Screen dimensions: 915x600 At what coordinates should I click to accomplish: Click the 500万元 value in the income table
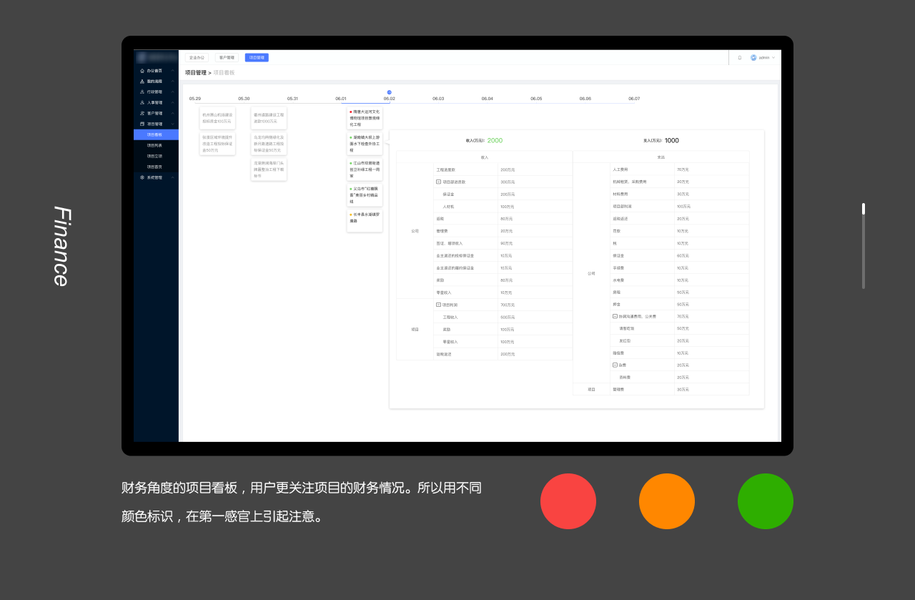pos(507,318)
